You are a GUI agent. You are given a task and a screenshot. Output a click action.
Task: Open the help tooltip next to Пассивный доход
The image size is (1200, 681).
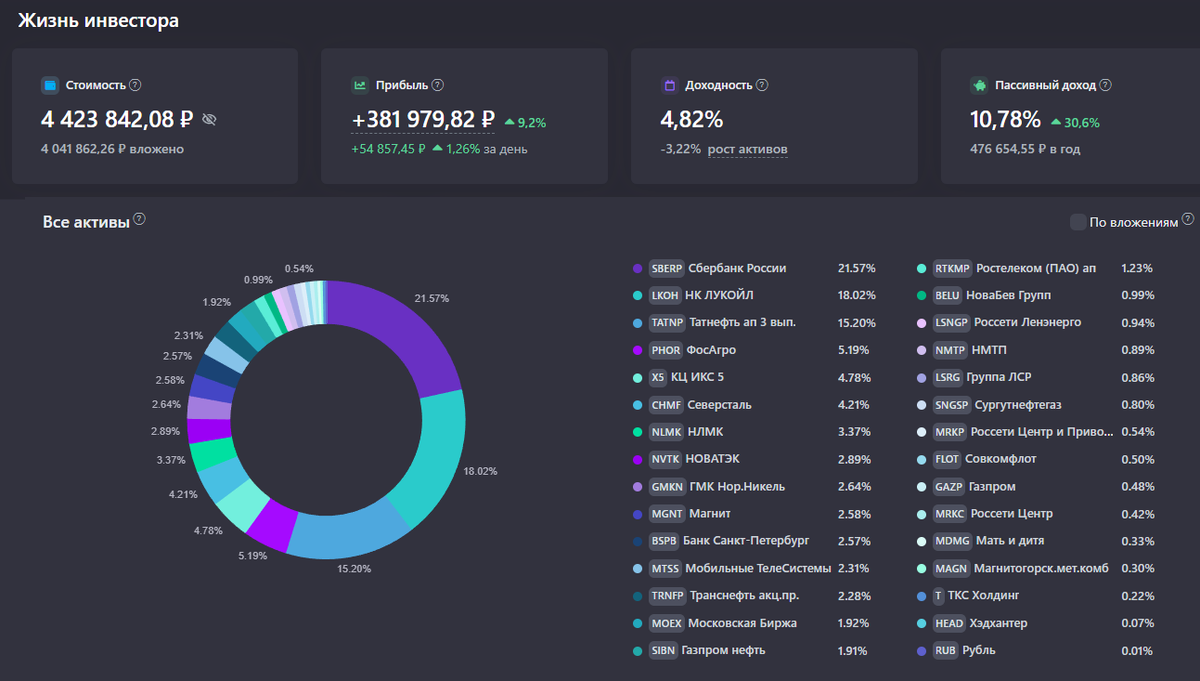[x=1106, y=85]
